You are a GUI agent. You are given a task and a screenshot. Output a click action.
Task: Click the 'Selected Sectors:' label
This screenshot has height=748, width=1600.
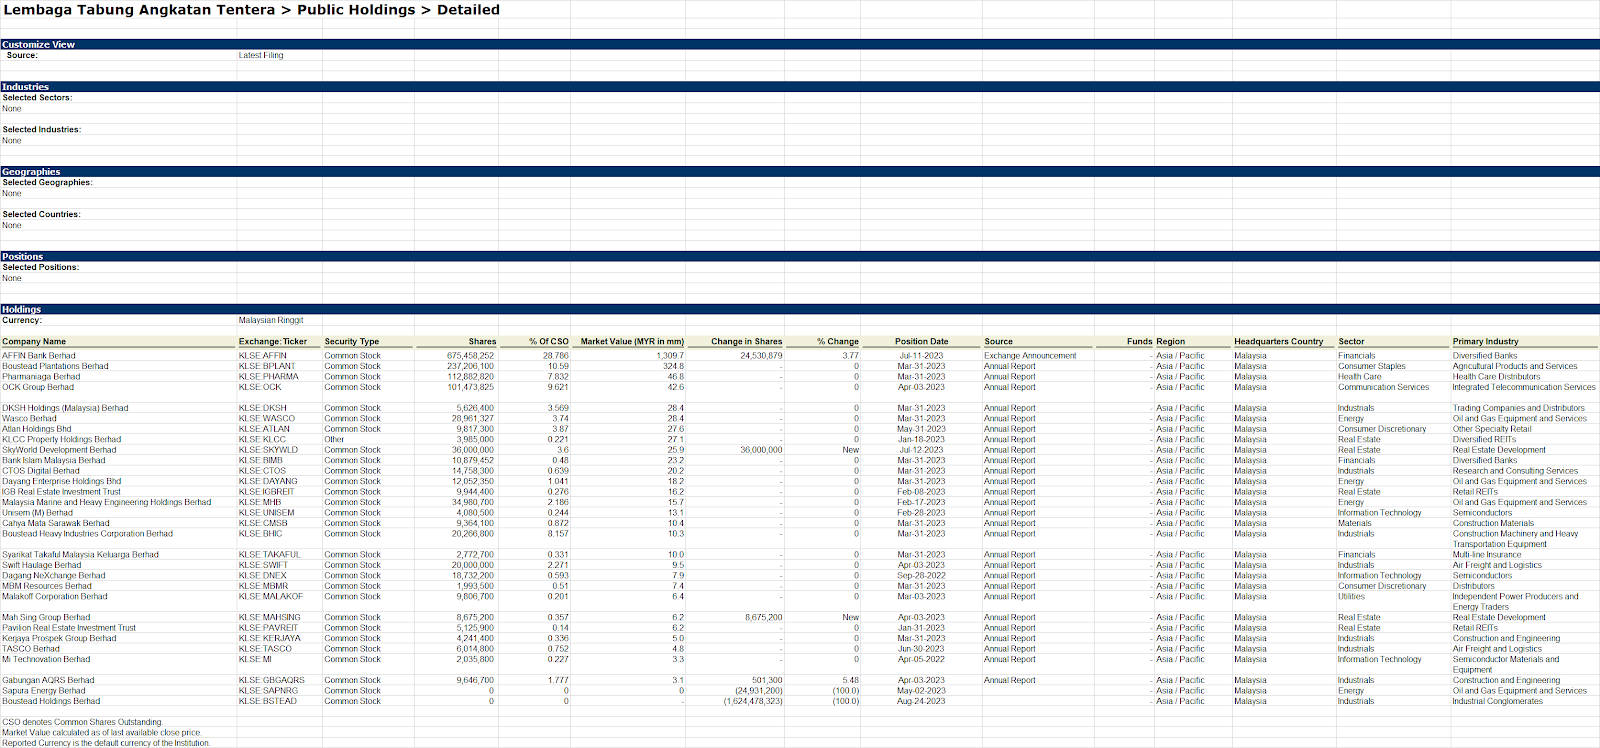point(37,98)
